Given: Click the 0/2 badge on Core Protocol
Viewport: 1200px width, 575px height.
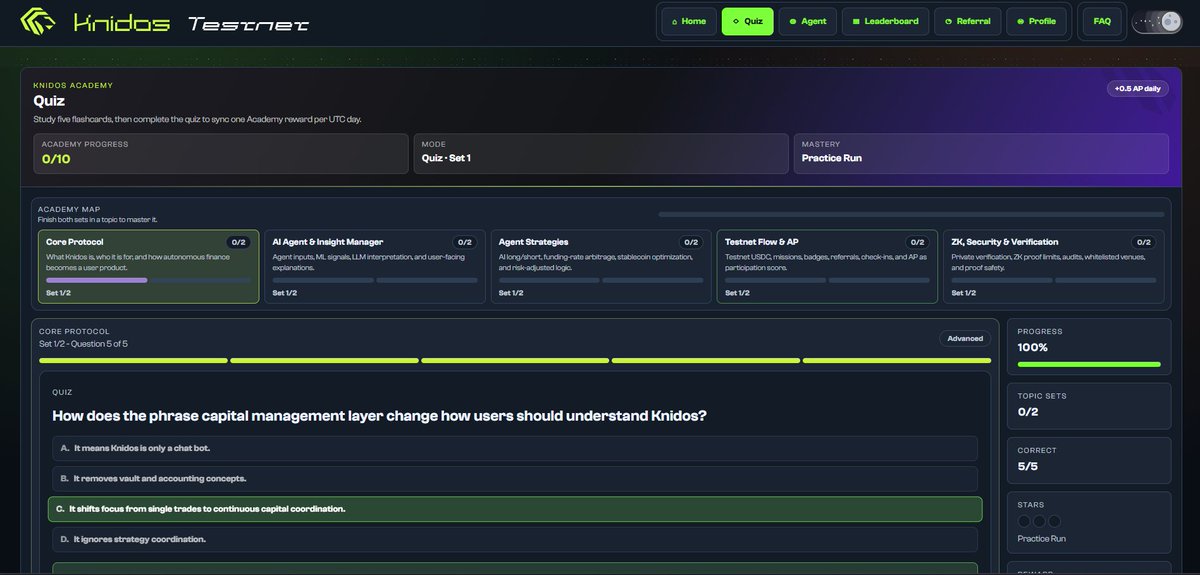Looking at the screenshot, I should 238,242.
